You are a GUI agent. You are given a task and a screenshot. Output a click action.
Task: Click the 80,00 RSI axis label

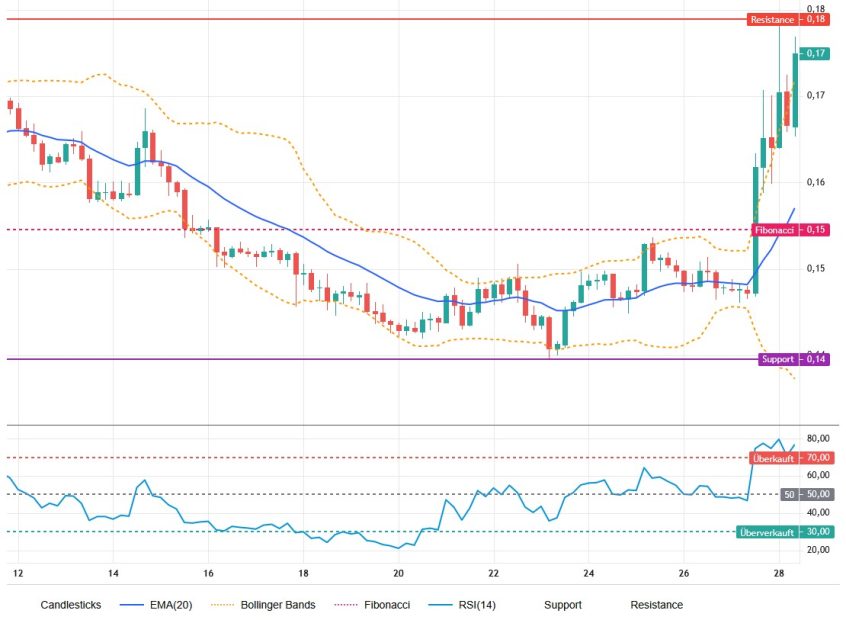pos(818,439)
